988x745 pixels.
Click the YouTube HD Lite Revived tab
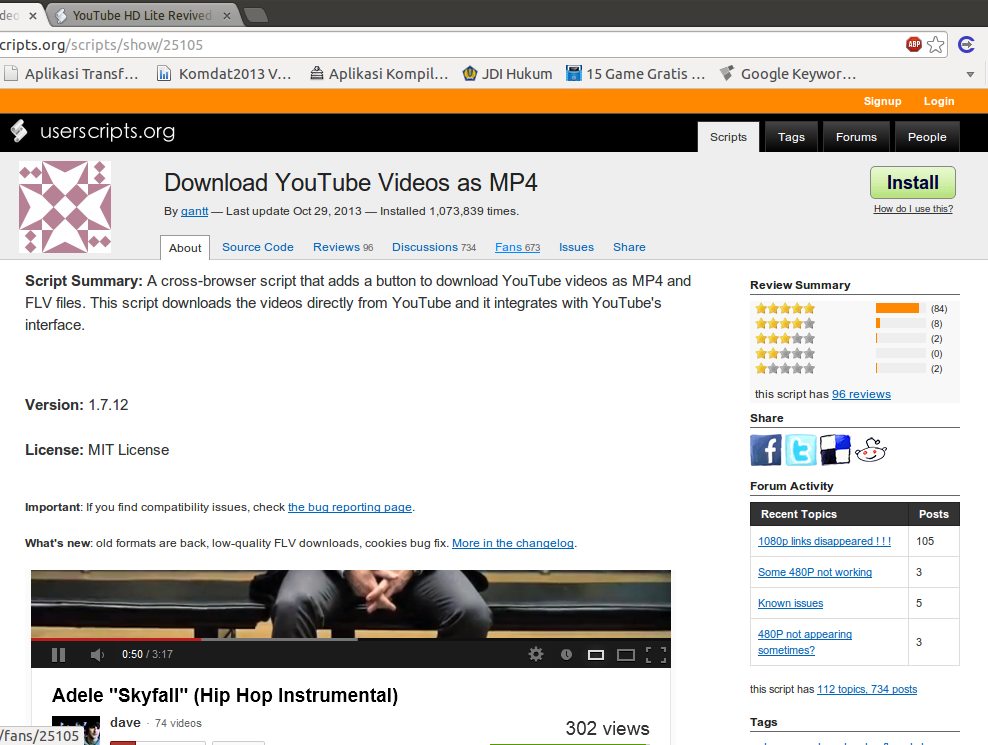[x=142, y=15]
